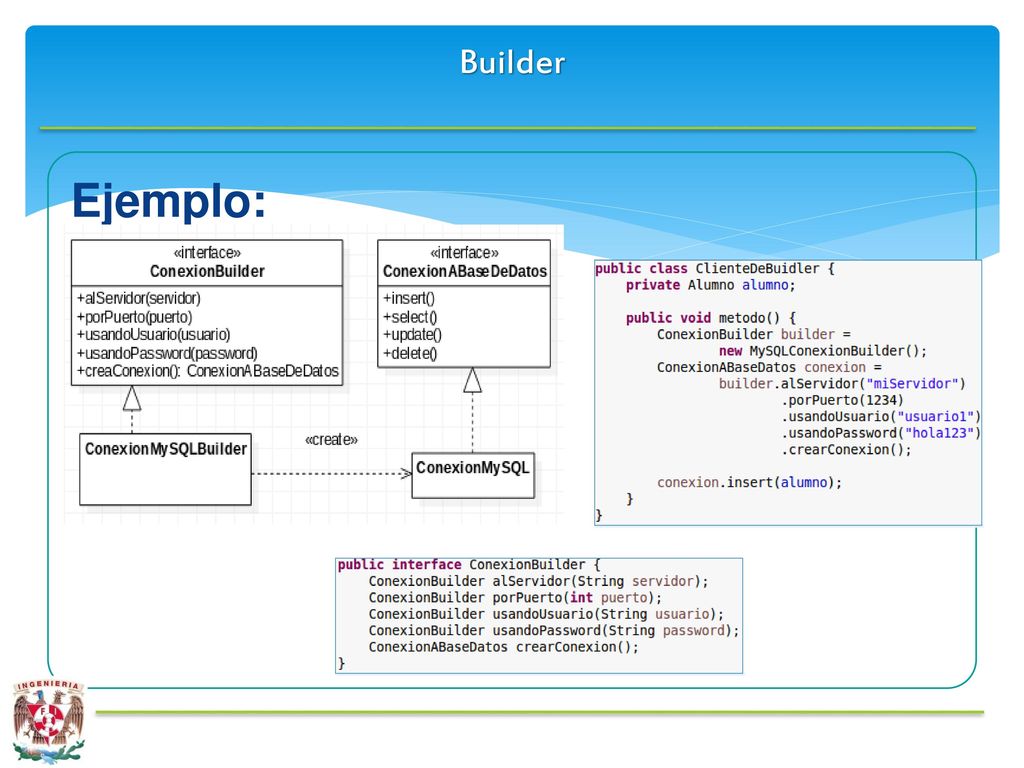Click the +porPuerto(puerto) method
The width and height of the screenshot is (1024, 768).
[x=135, y=317]
